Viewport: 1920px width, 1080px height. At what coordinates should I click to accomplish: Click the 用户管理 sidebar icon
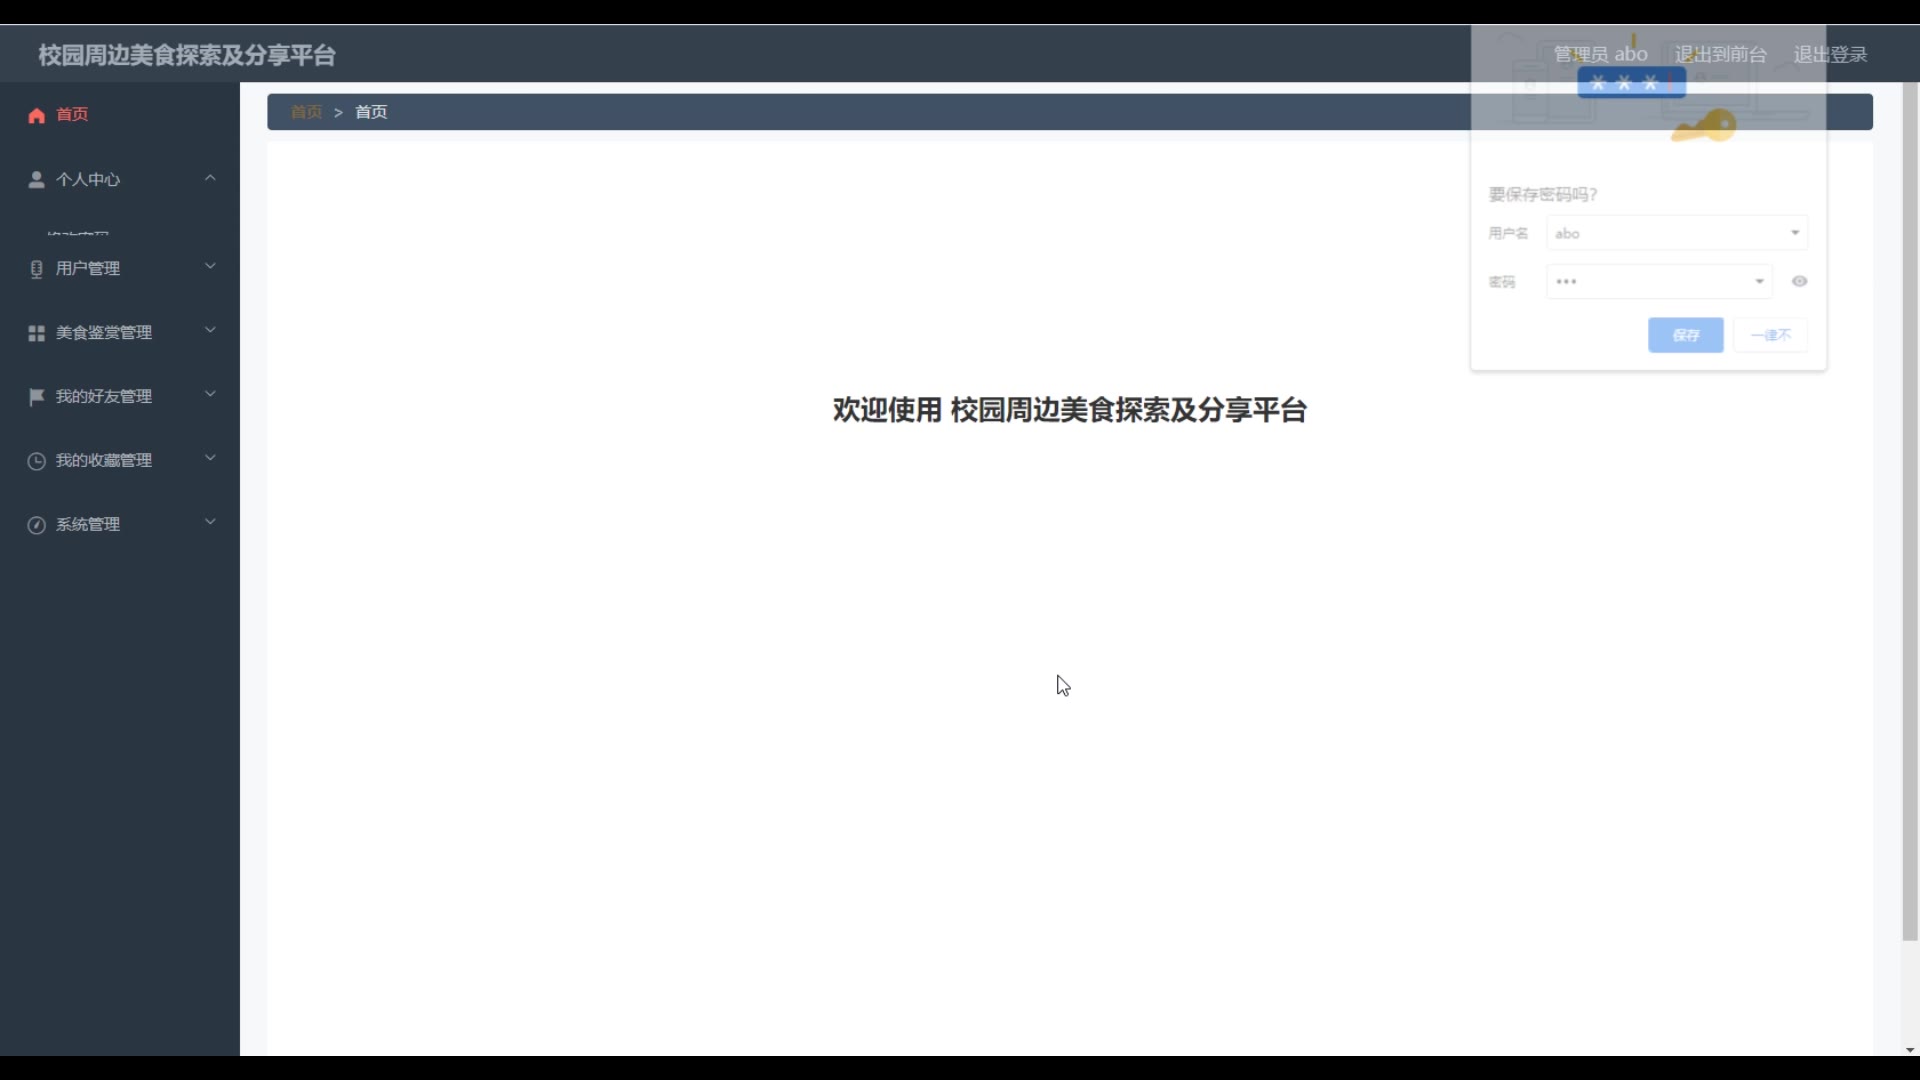pyautogui.click(x=37, y=269)
